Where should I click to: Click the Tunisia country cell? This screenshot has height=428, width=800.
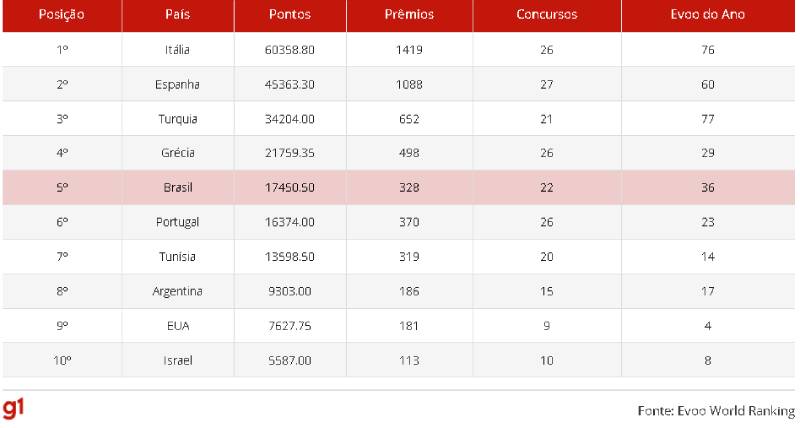pyautogui.click(x=178, y=257)
